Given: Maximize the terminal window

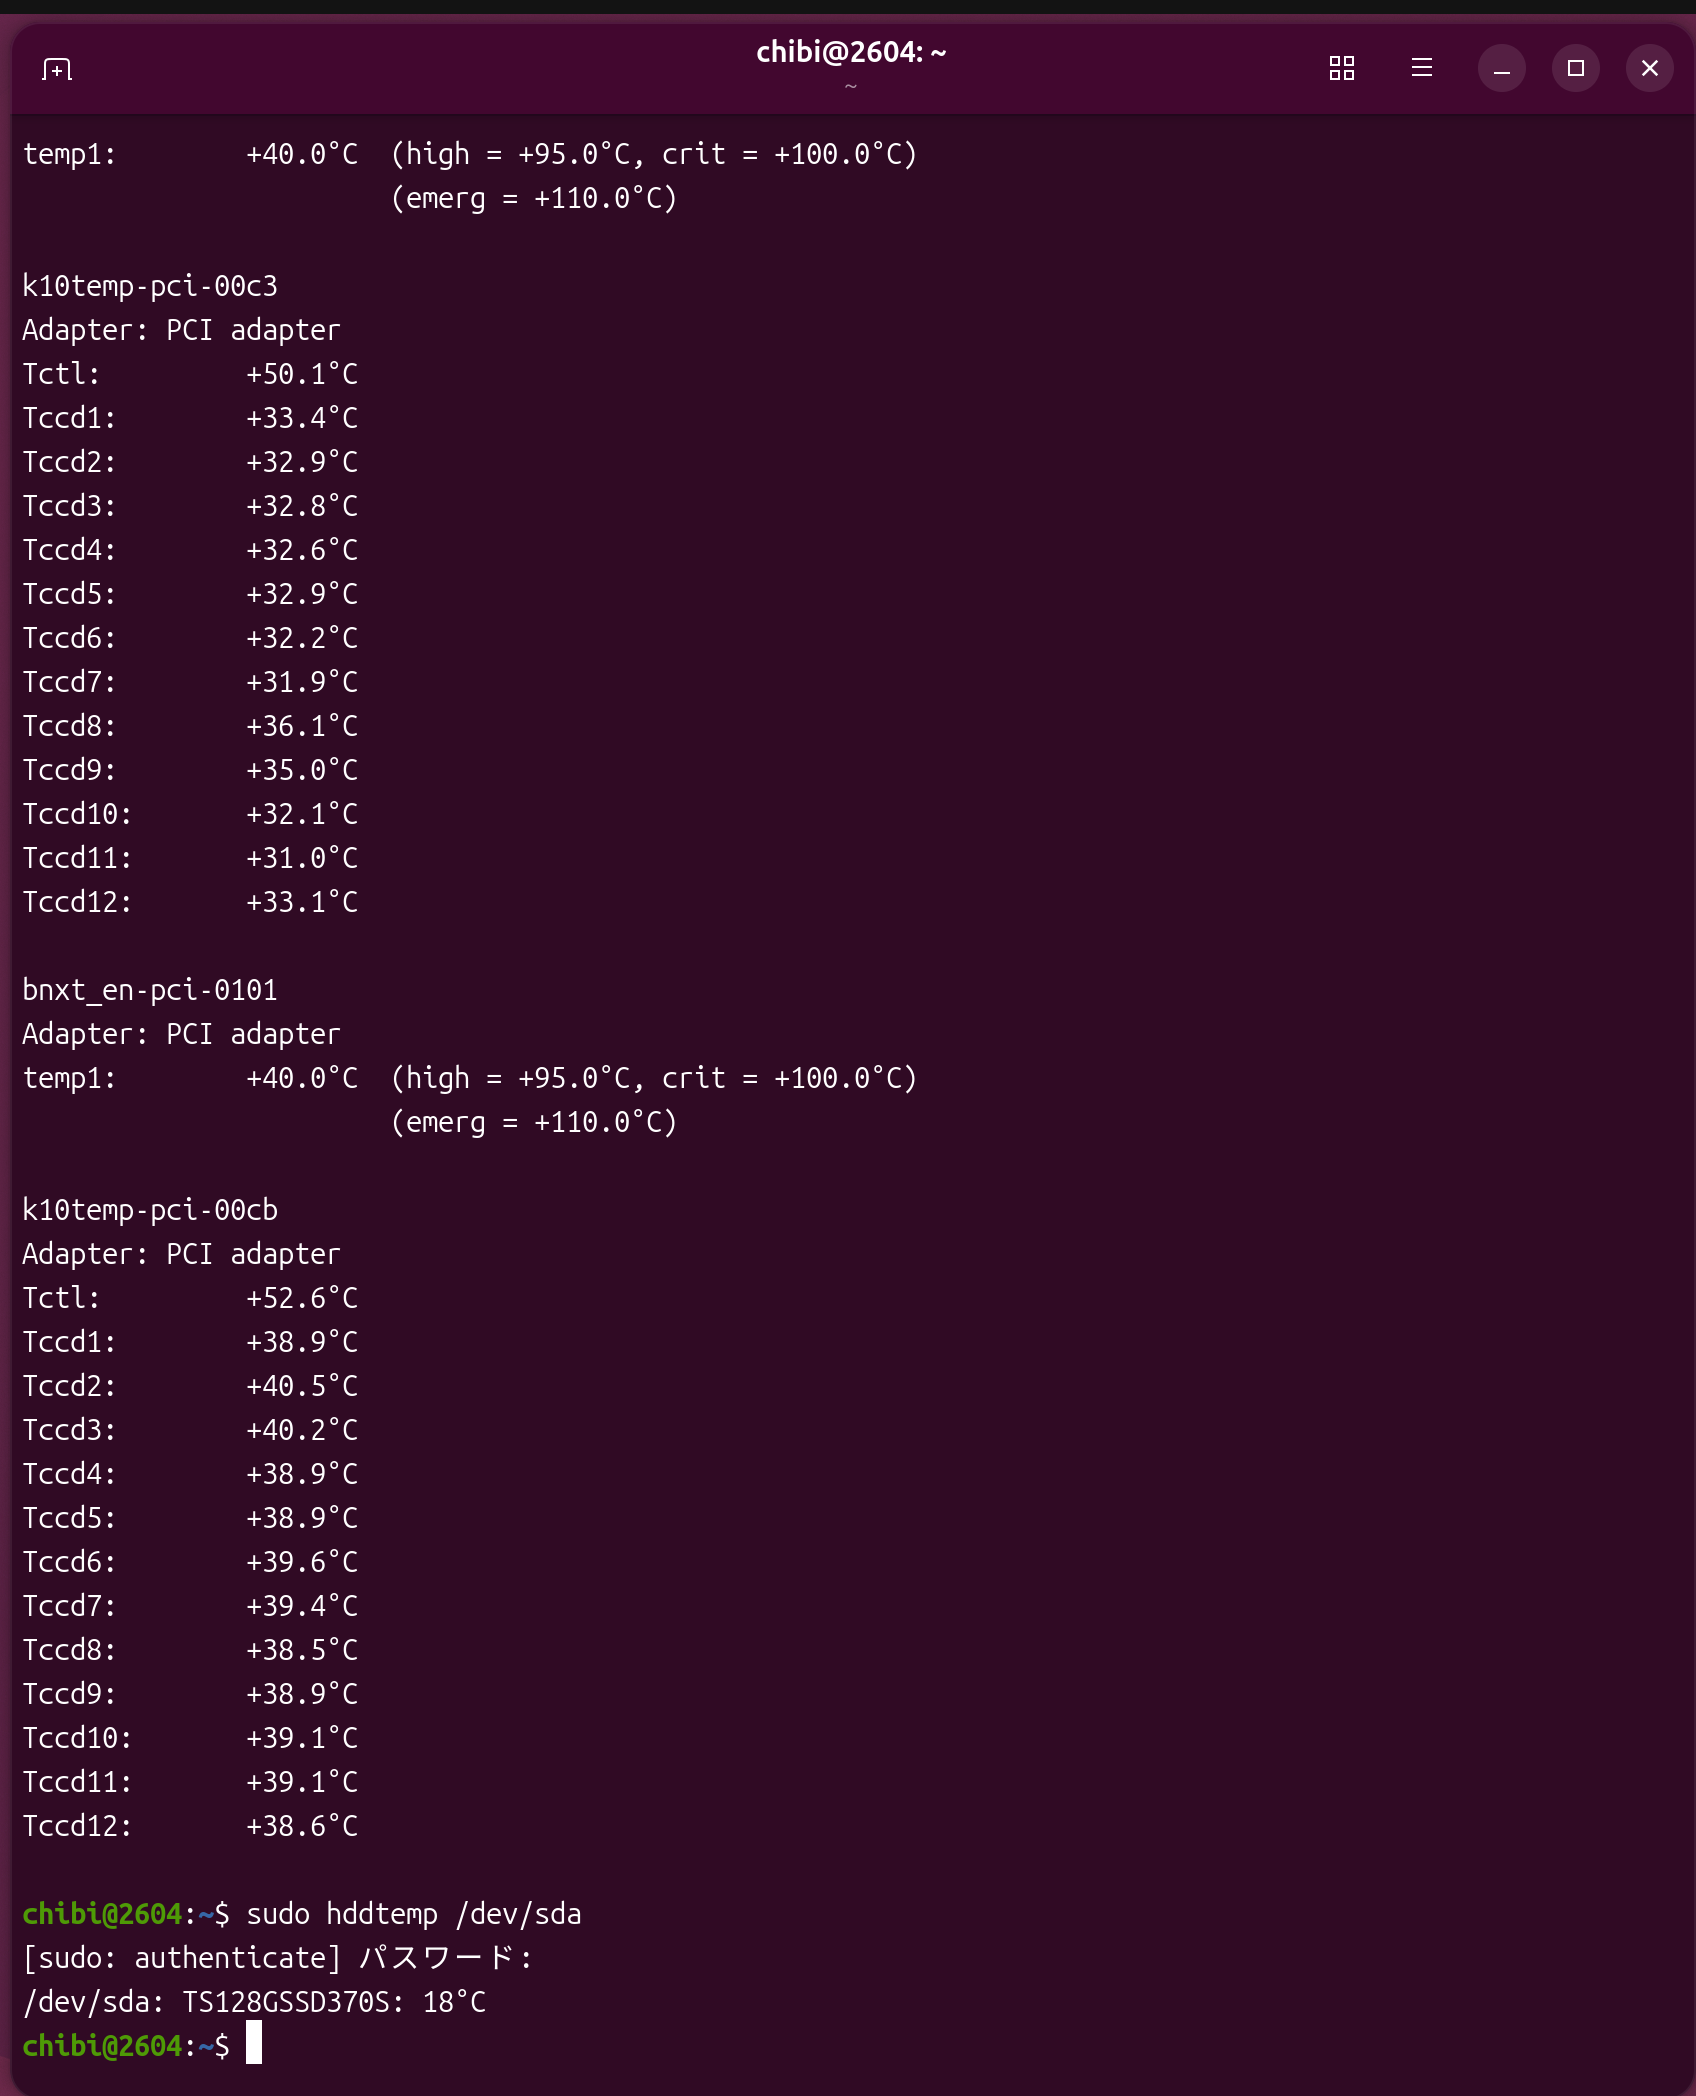Looking at the screenshot, I should tap(1575, 68).
